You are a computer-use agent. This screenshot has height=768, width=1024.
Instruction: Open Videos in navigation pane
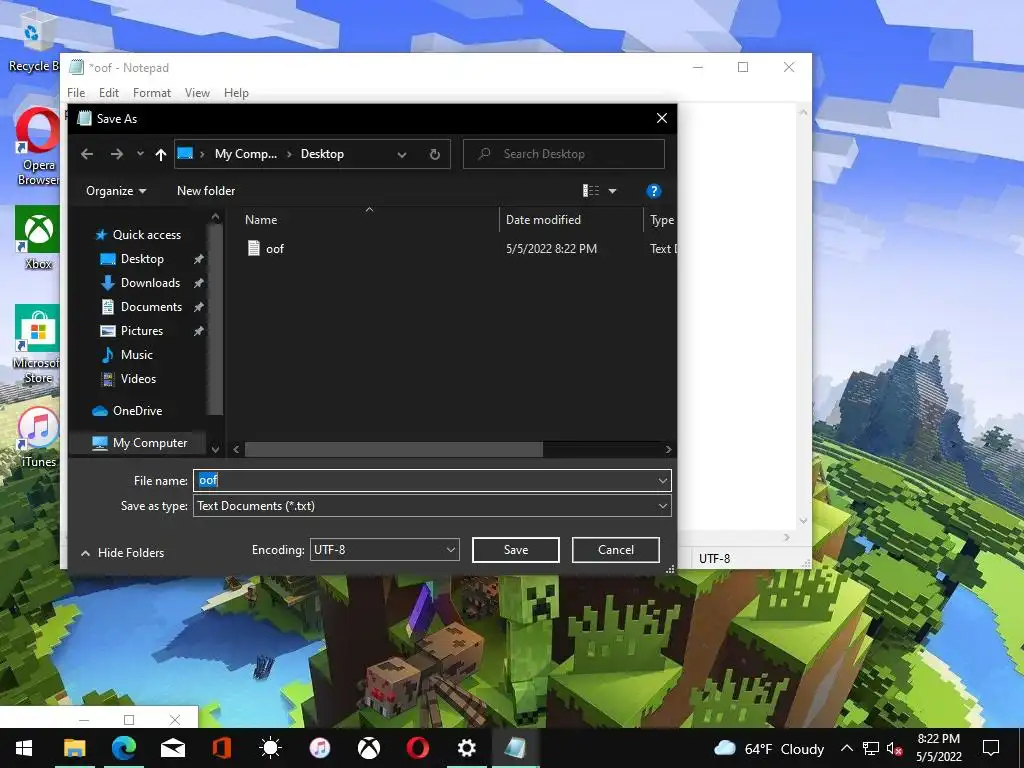tap(138, 379)
